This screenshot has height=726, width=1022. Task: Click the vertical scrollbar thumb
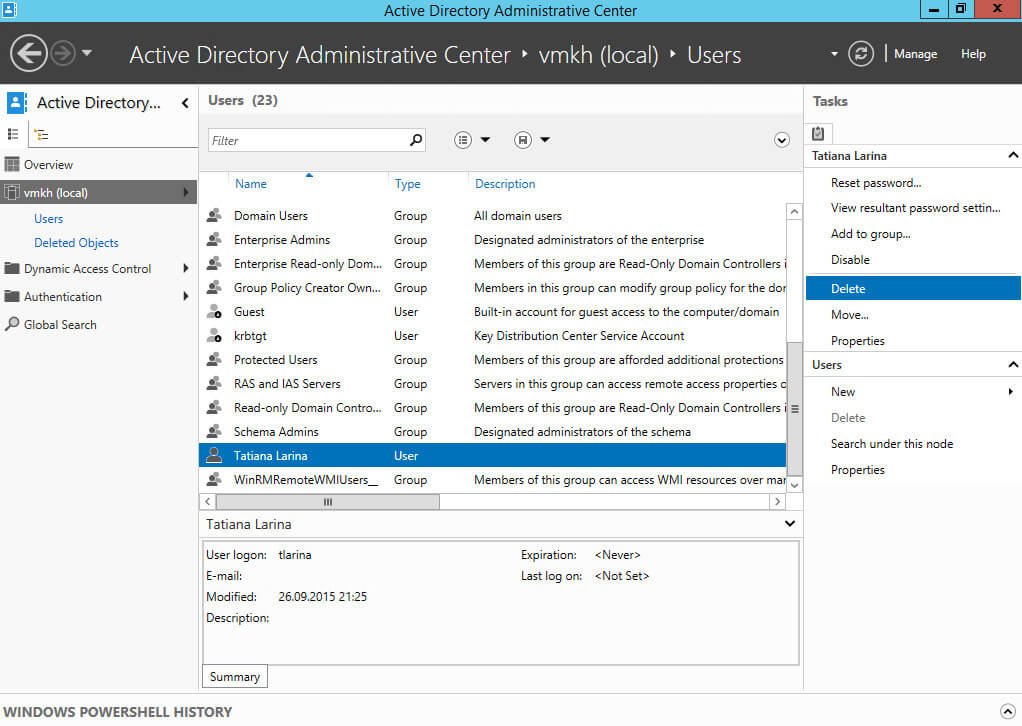795,409
